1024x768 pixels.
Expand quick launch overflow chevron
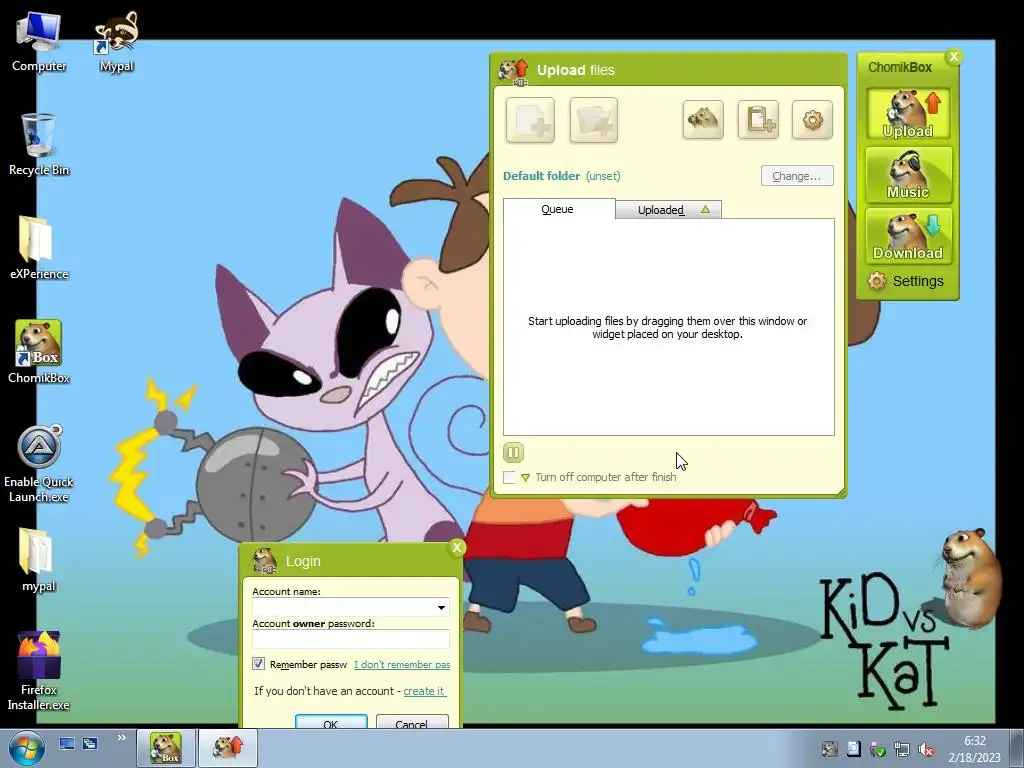point(121,738)
